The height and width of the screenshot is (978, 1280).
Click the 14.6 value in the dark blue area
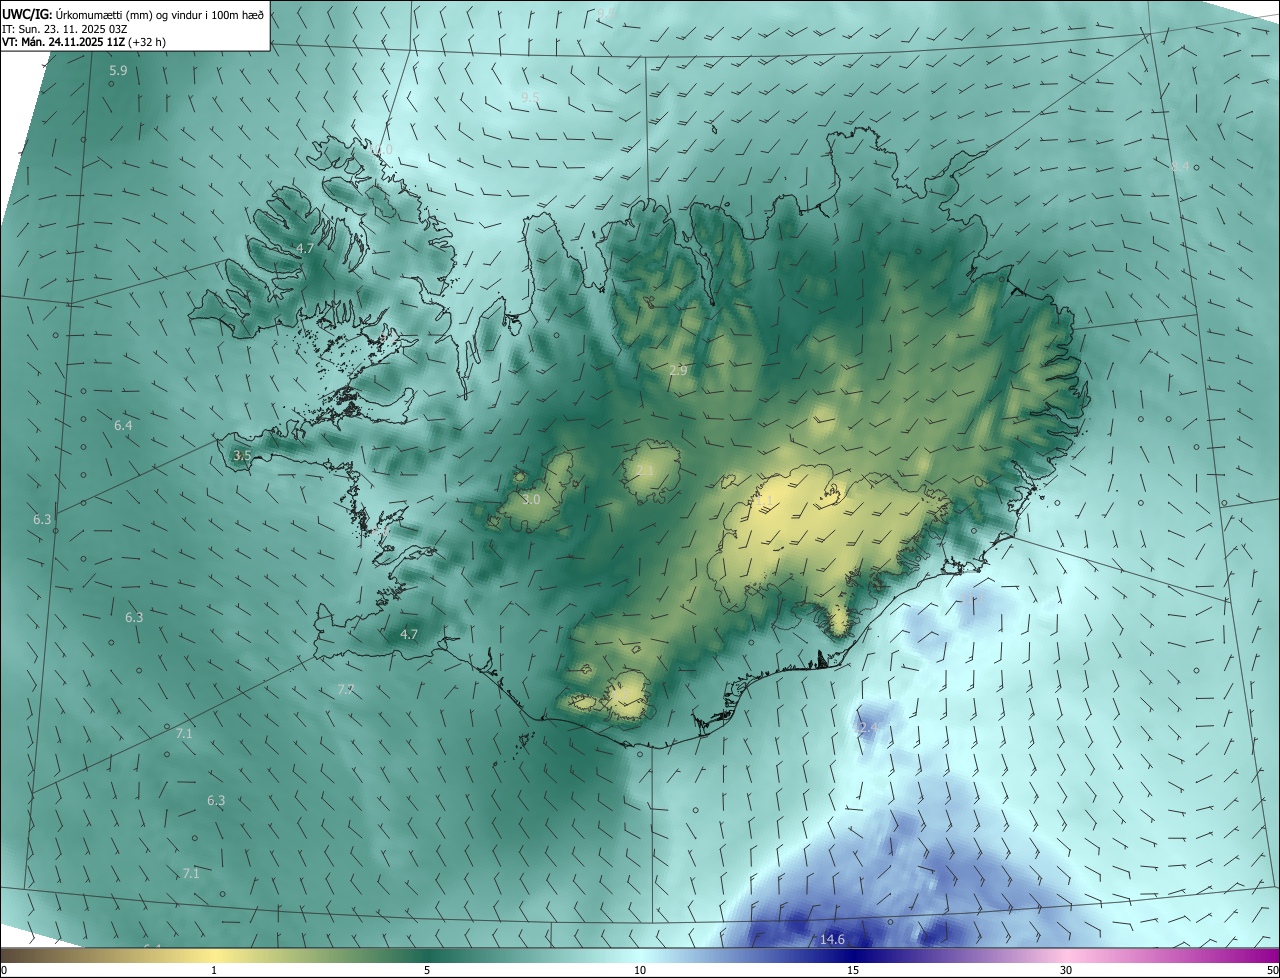pyautogui.click(x=832, y=939)
